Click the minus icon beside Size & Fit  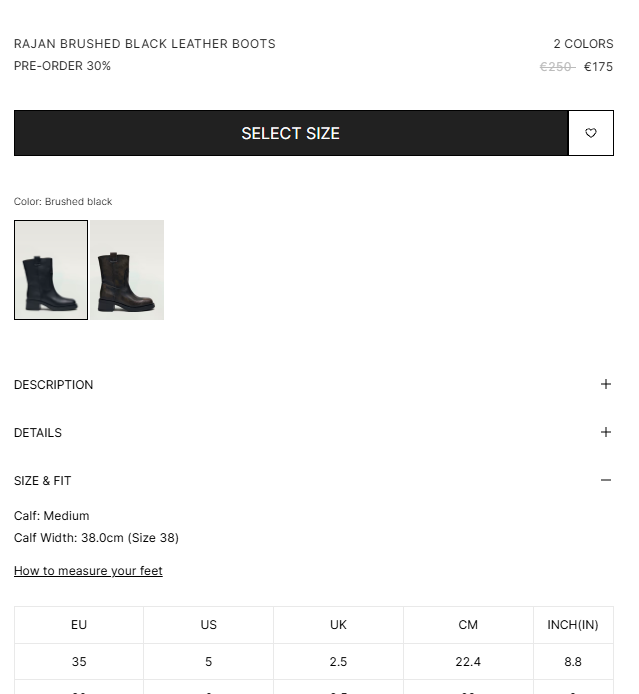pos(605,480)
